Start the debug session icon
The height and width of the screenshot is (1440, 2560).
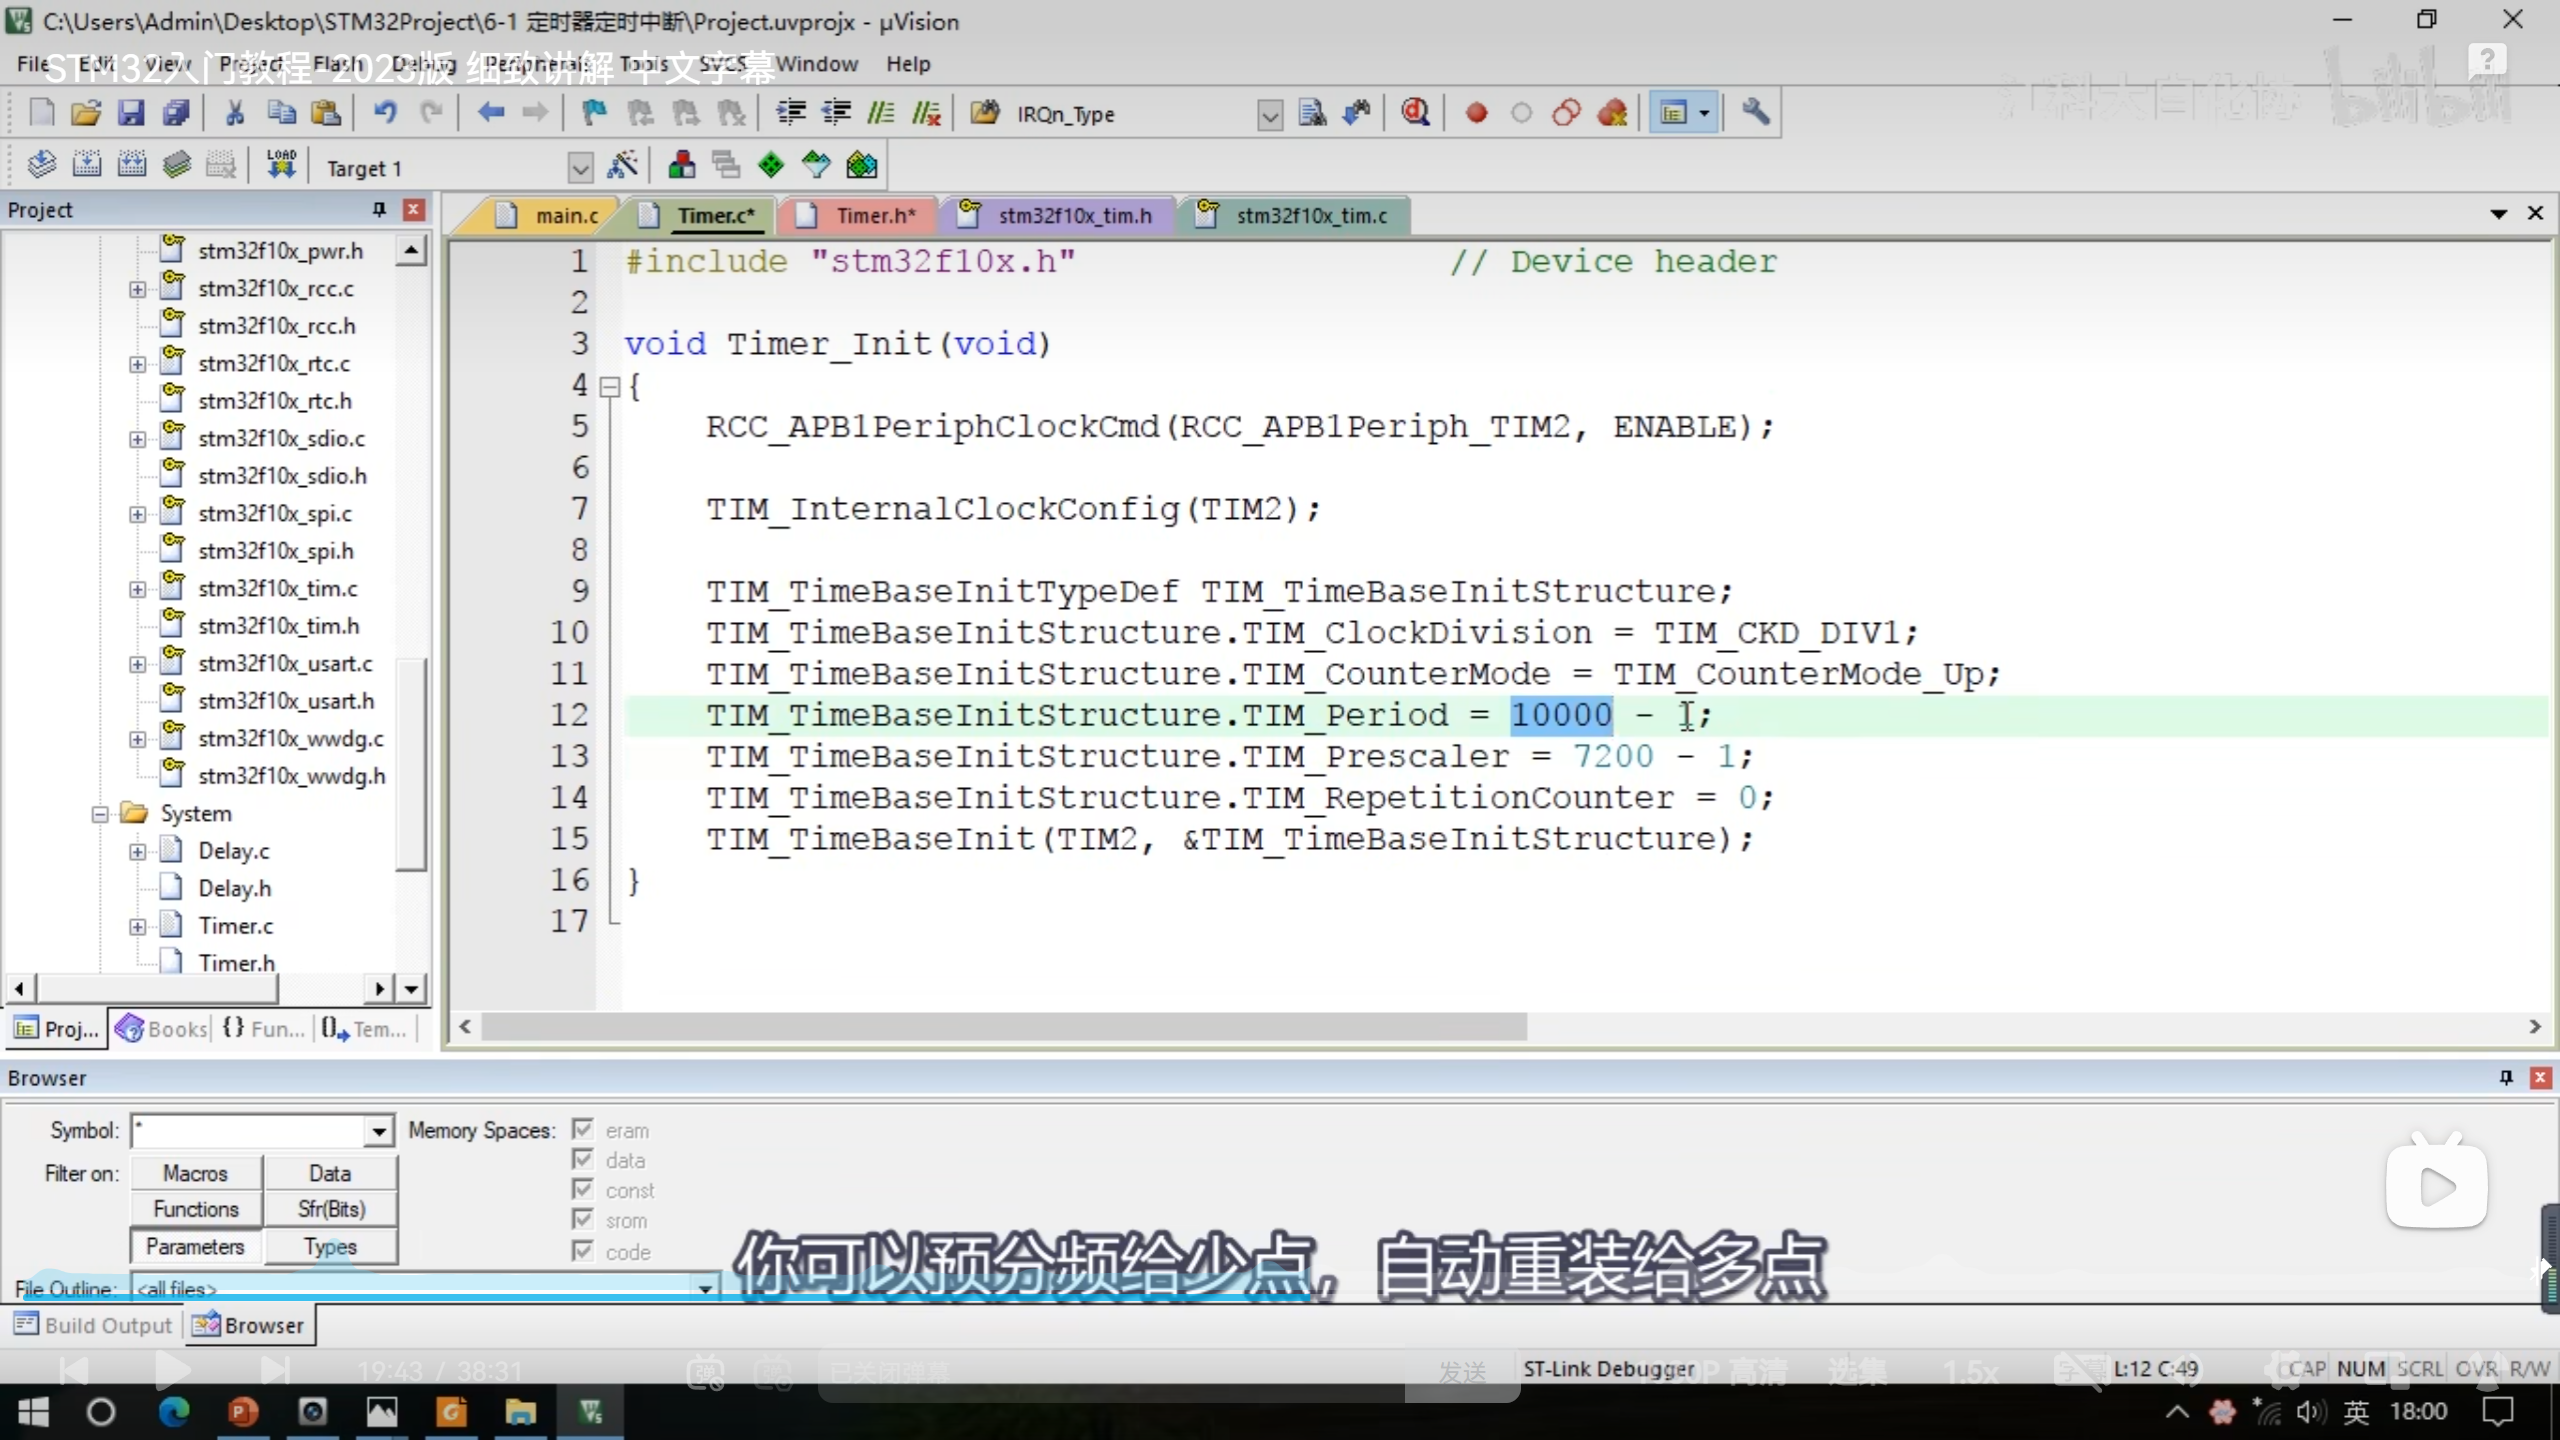(x=1414, y=113)
